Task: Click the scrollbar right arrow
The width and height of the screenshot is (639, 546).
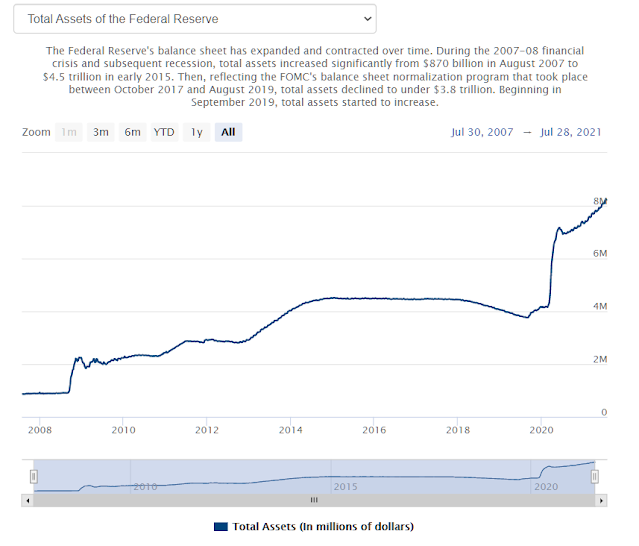Action: point(602,500)
